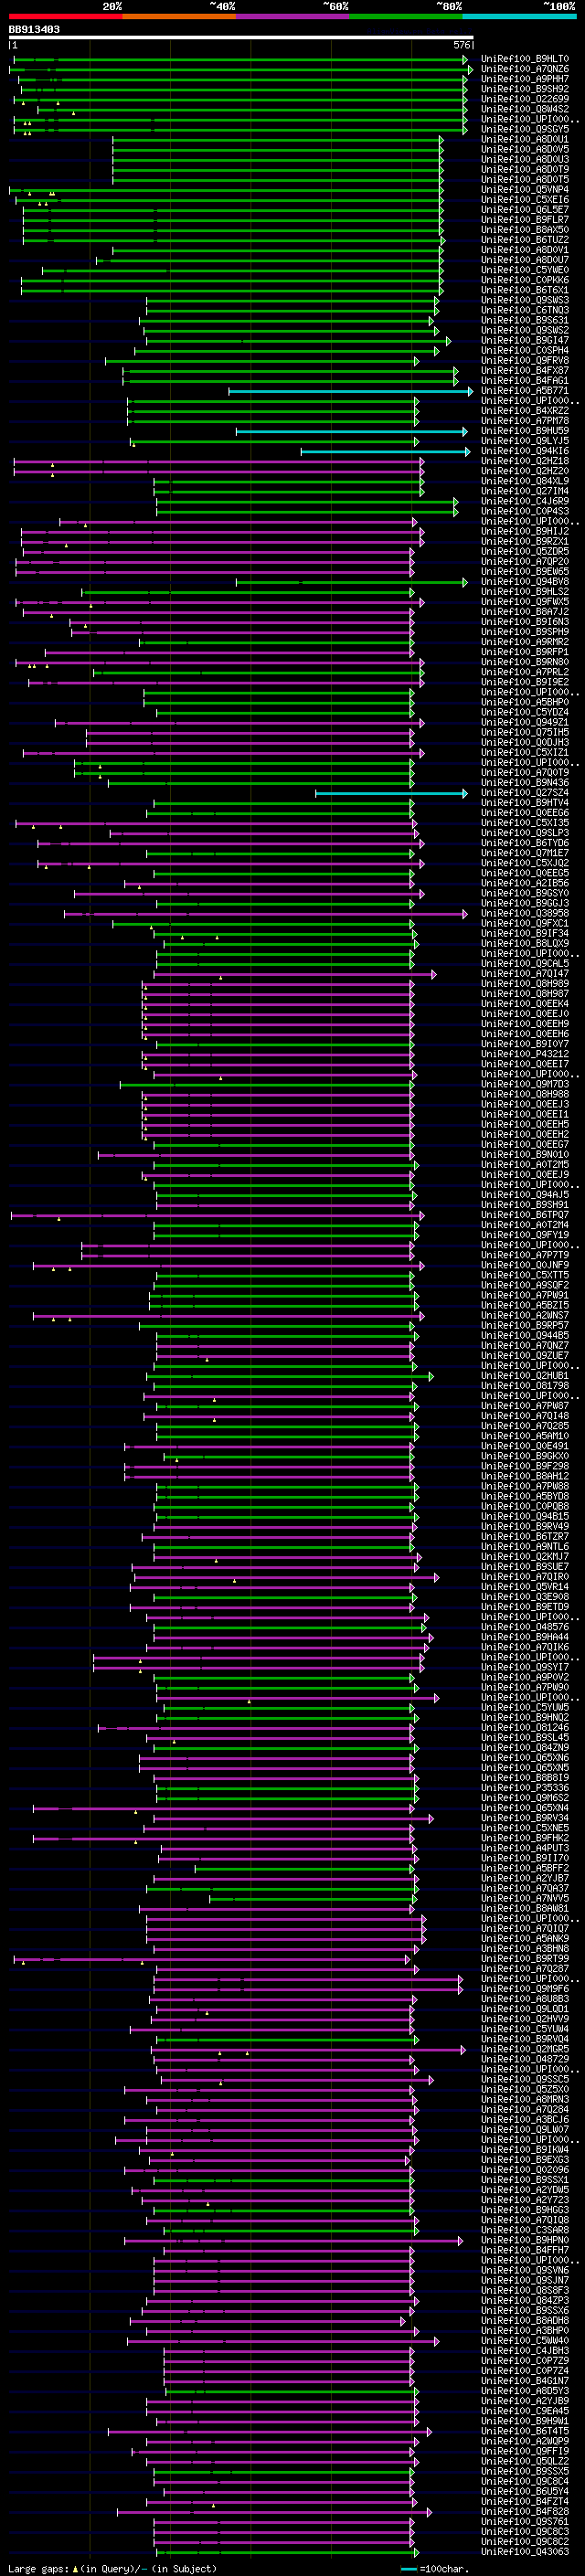Open hit UniRef100_B9HU59
The height and width of the screenshot is (2576, 585).
click(525, 431)
